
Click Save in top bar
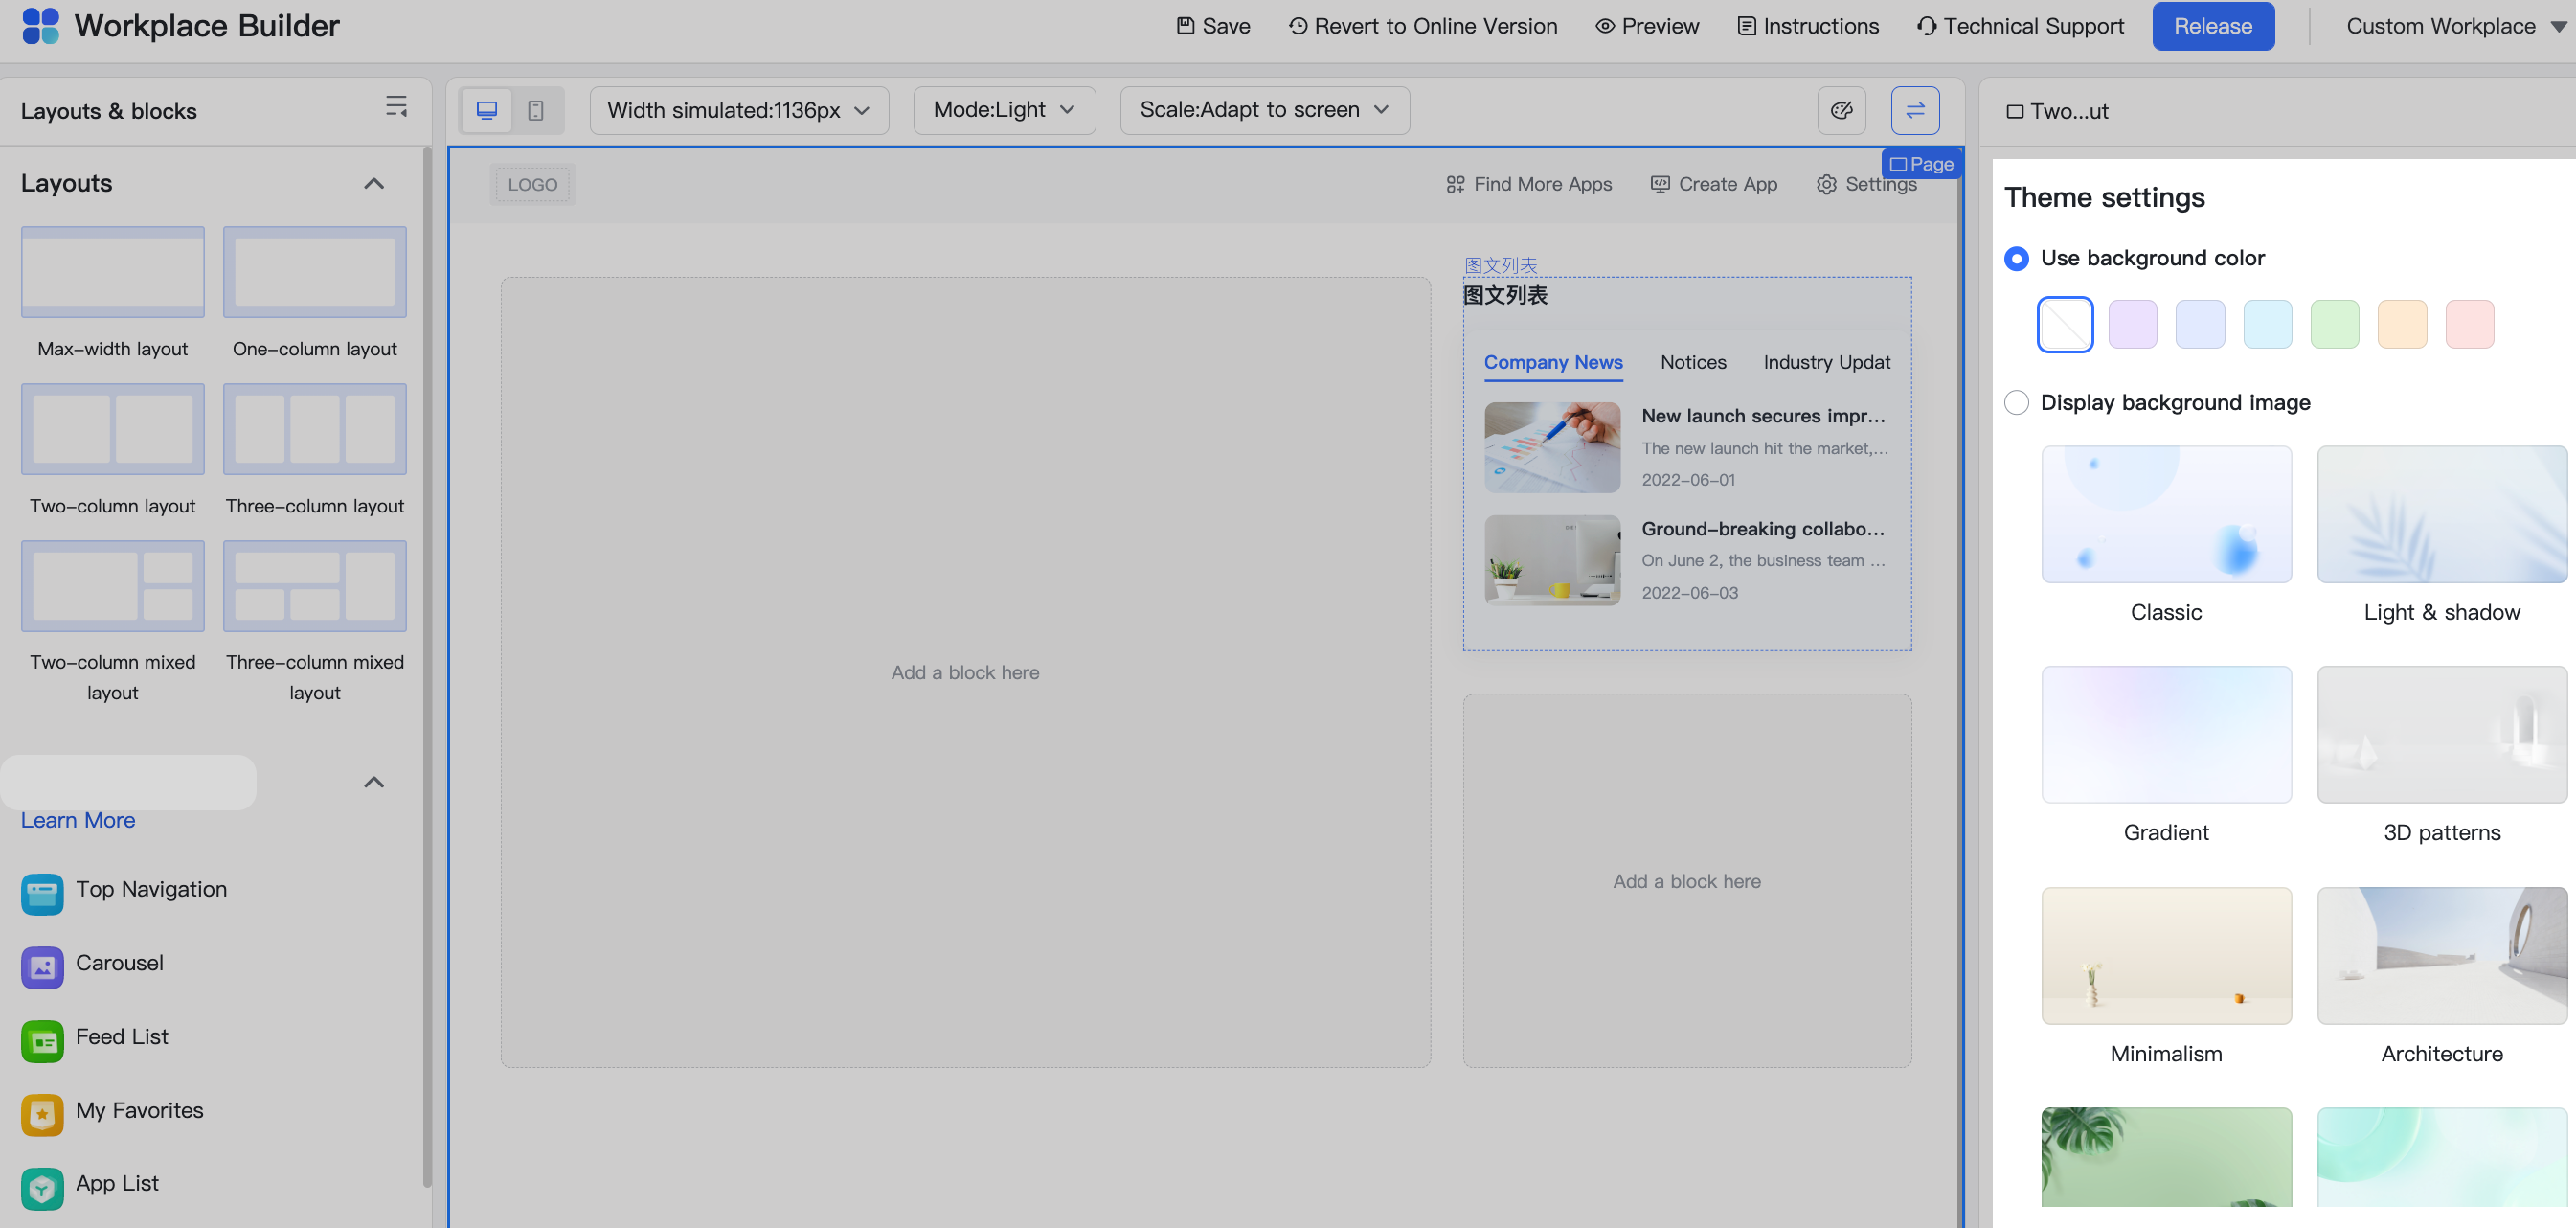(x=1212, y=26)
